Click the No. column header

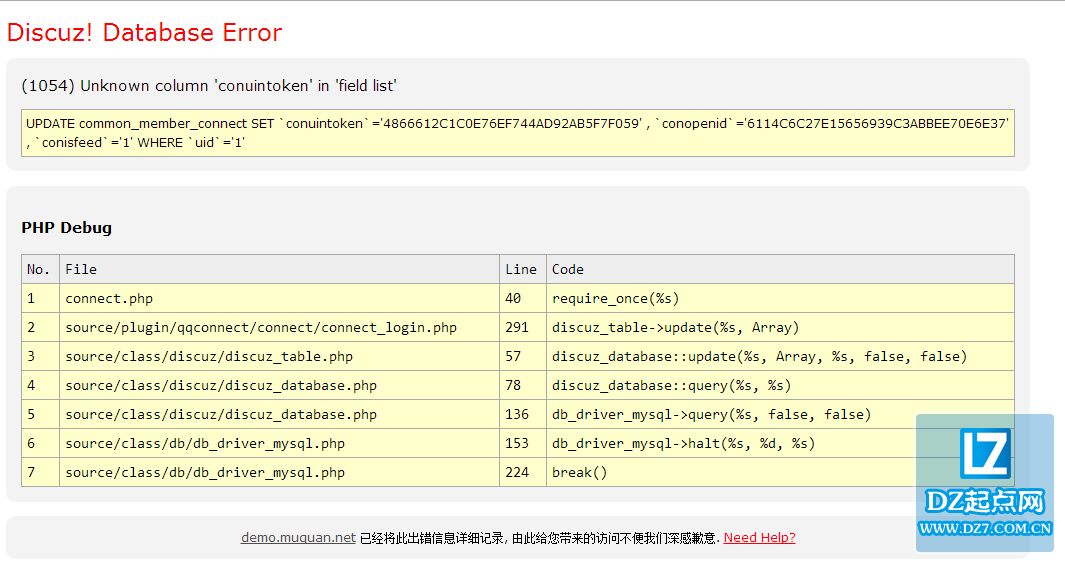(41, 269)
